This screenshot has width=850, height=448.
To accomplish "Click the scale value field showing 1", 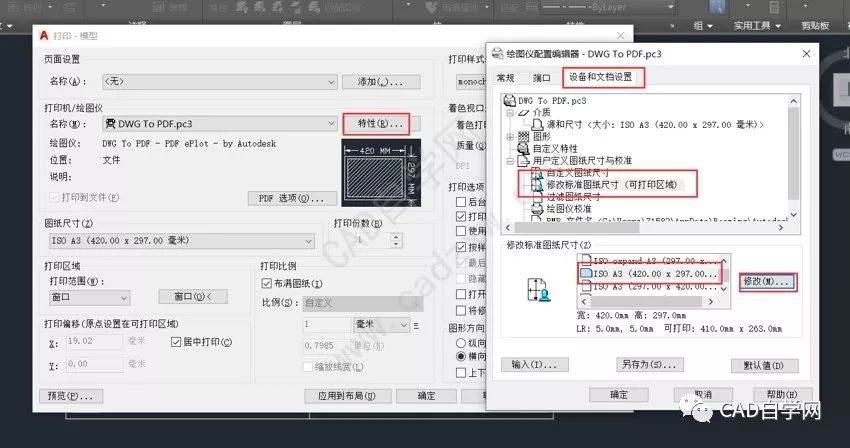I will [x=326, y=324].
